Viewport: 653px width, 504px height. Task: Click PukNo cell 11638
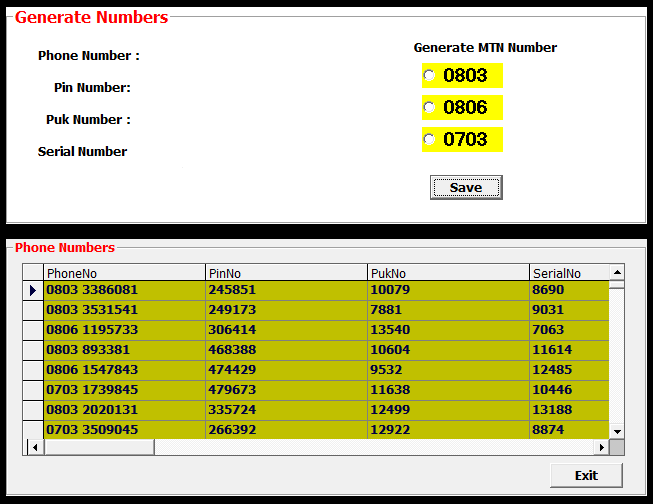[x=449, y=390]
